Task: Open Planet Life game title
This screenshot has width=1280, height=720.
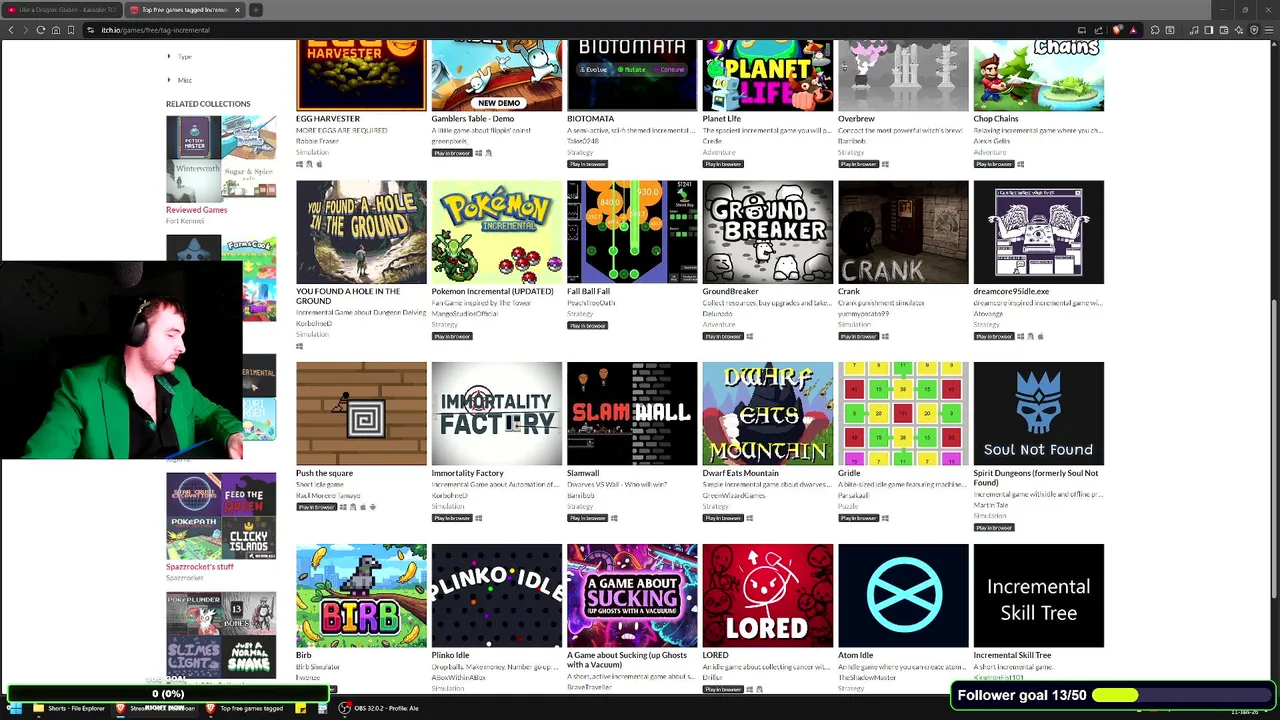Action: 722,119
